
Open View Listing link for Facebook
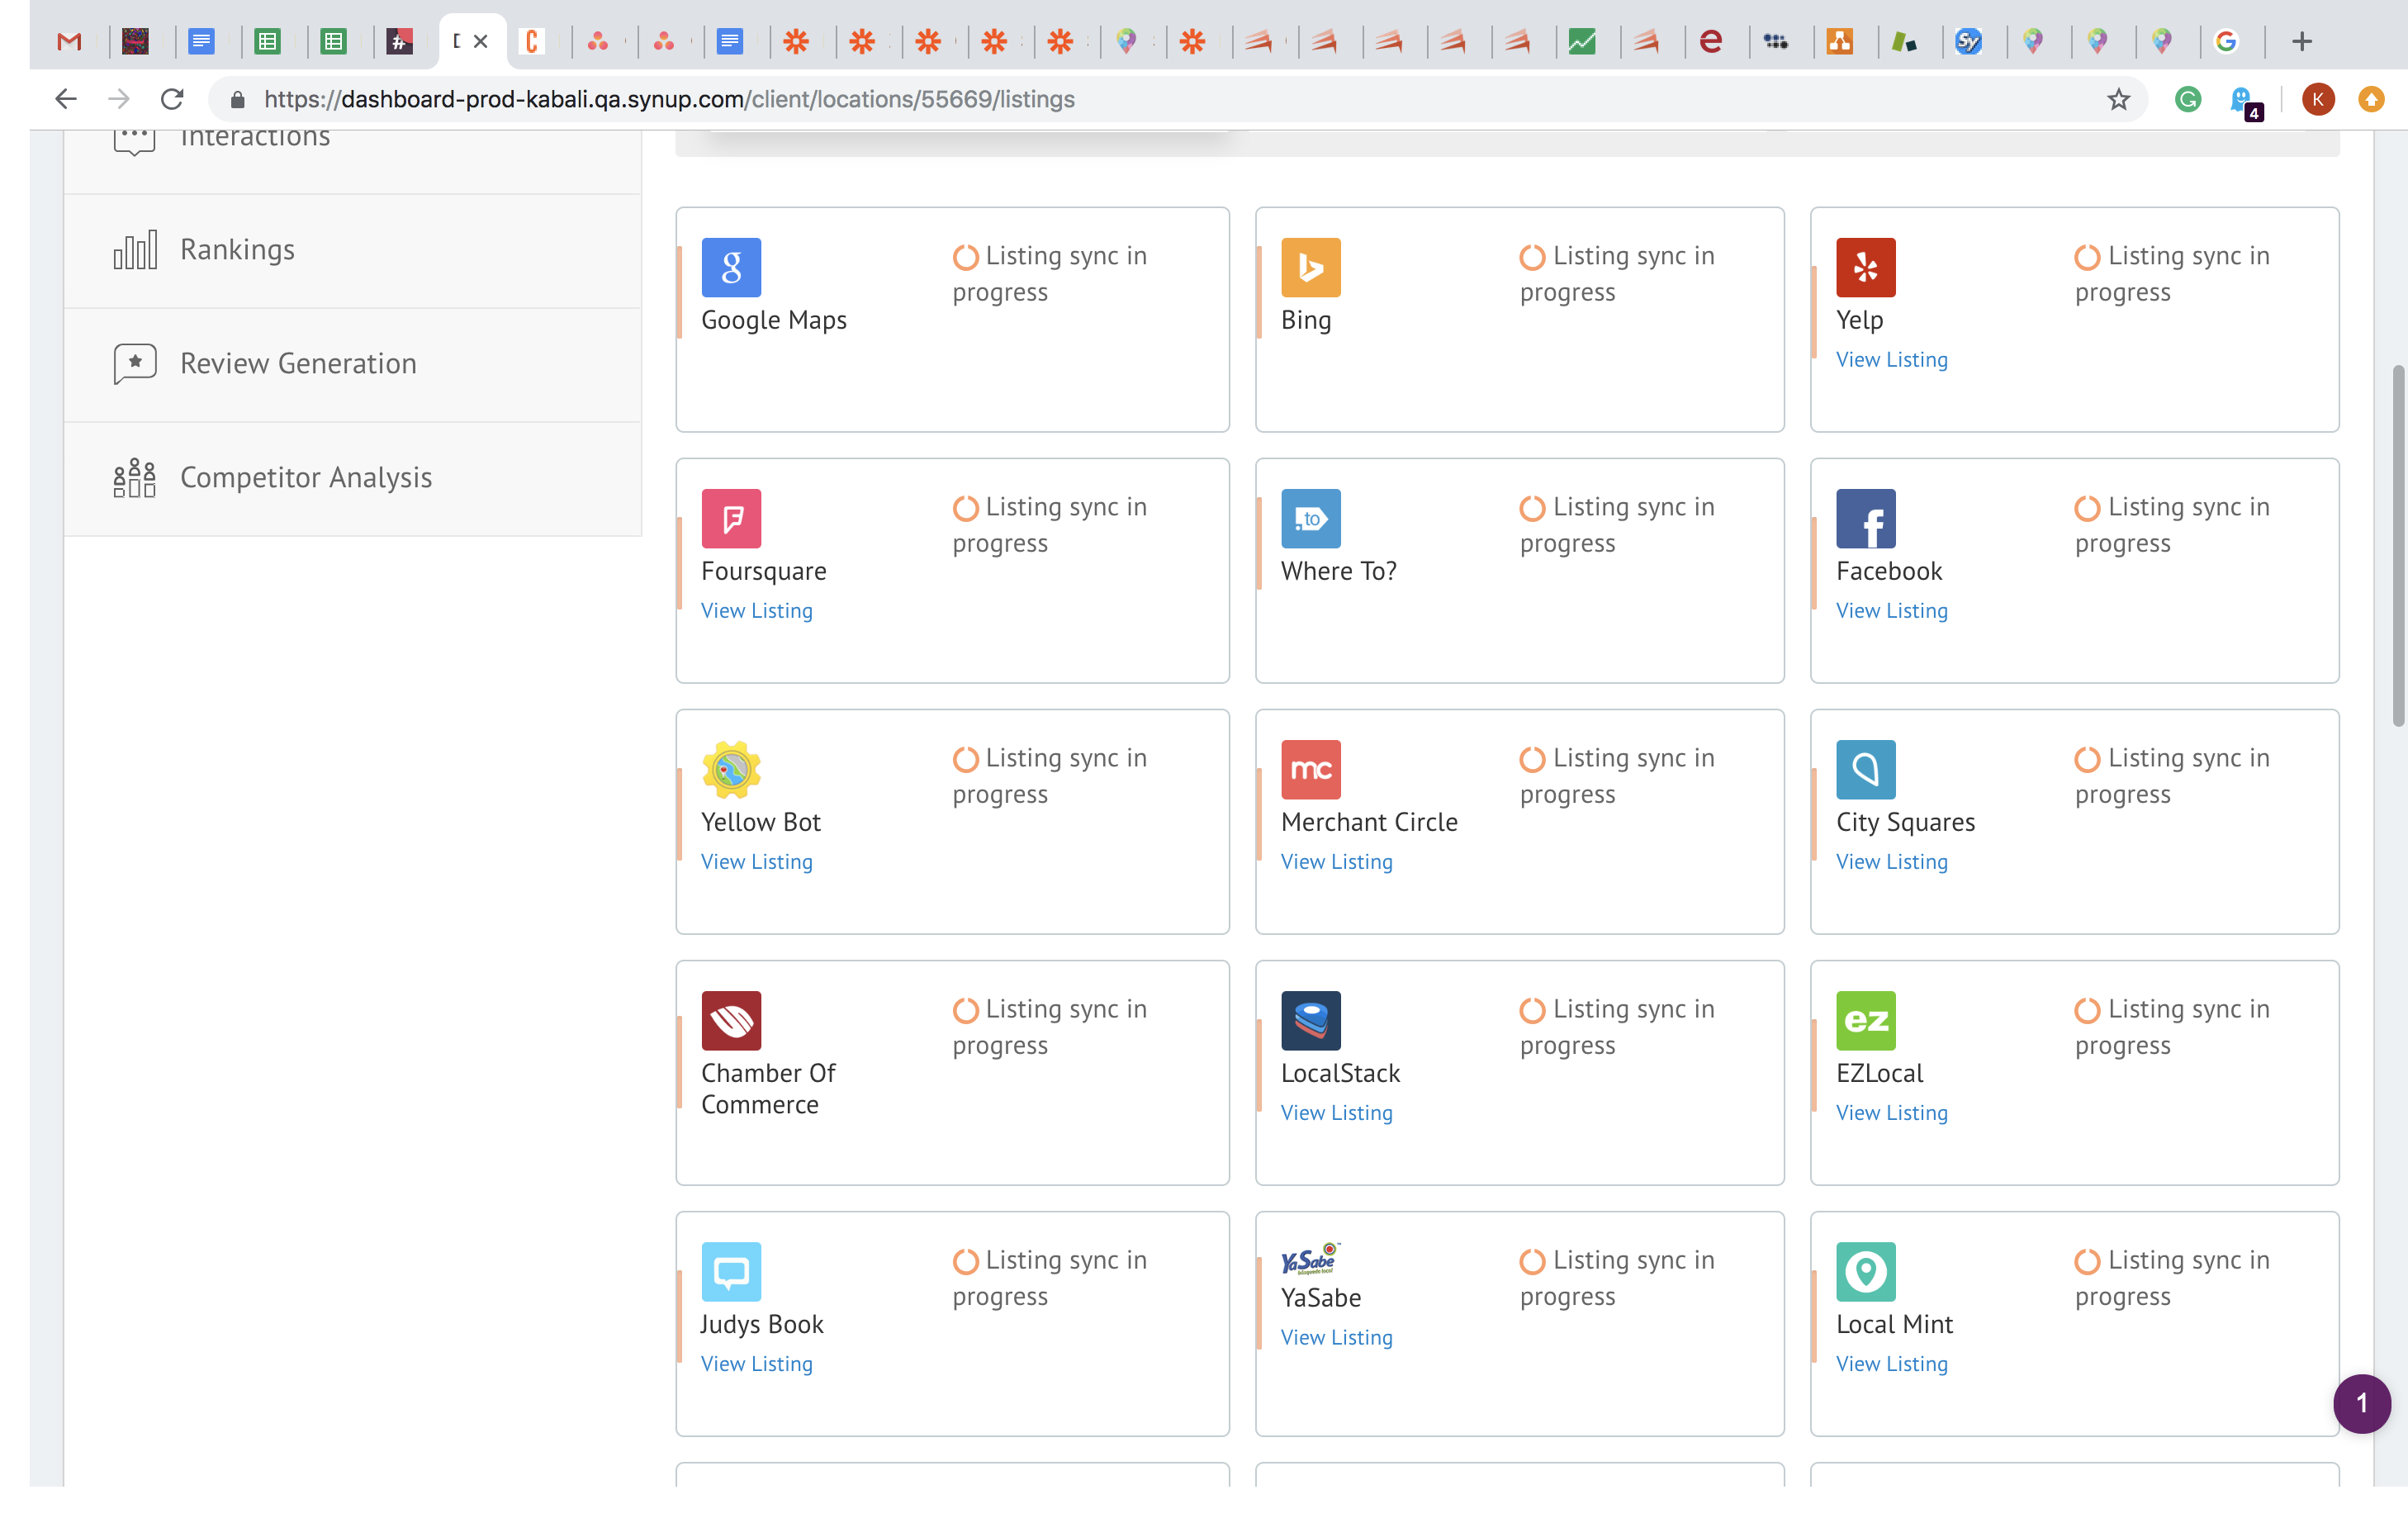click(x=1891, y=610)
